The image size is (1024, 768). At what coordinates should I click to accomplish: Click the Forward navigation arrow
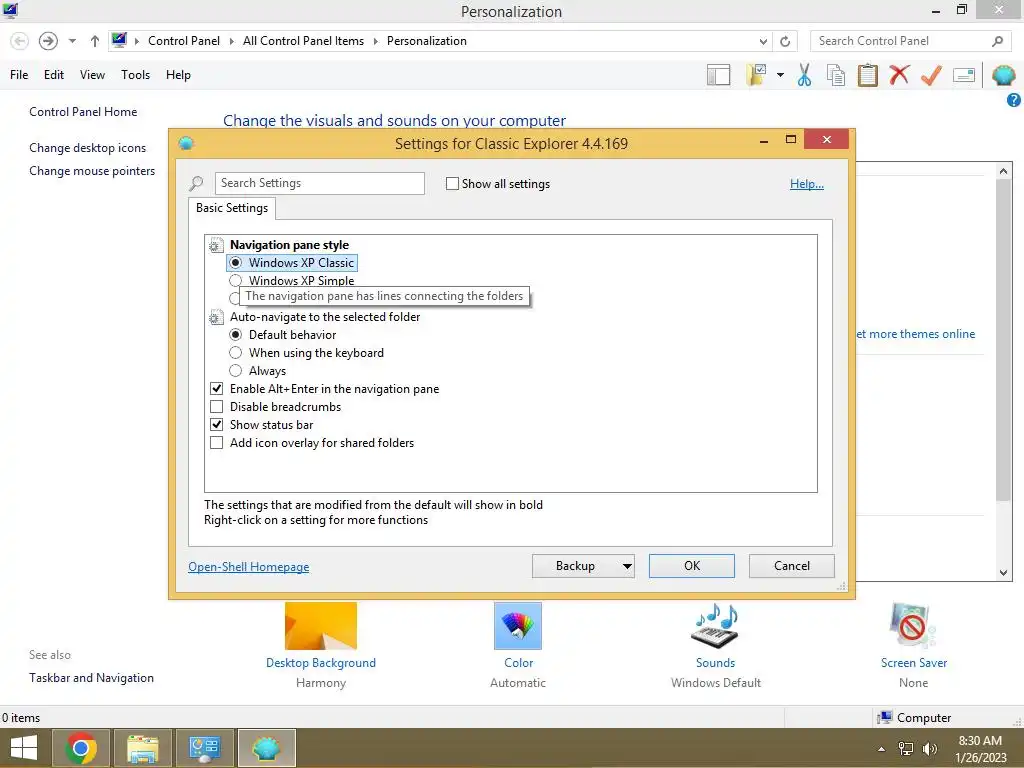pyautogui.click(x=48, y=41)
